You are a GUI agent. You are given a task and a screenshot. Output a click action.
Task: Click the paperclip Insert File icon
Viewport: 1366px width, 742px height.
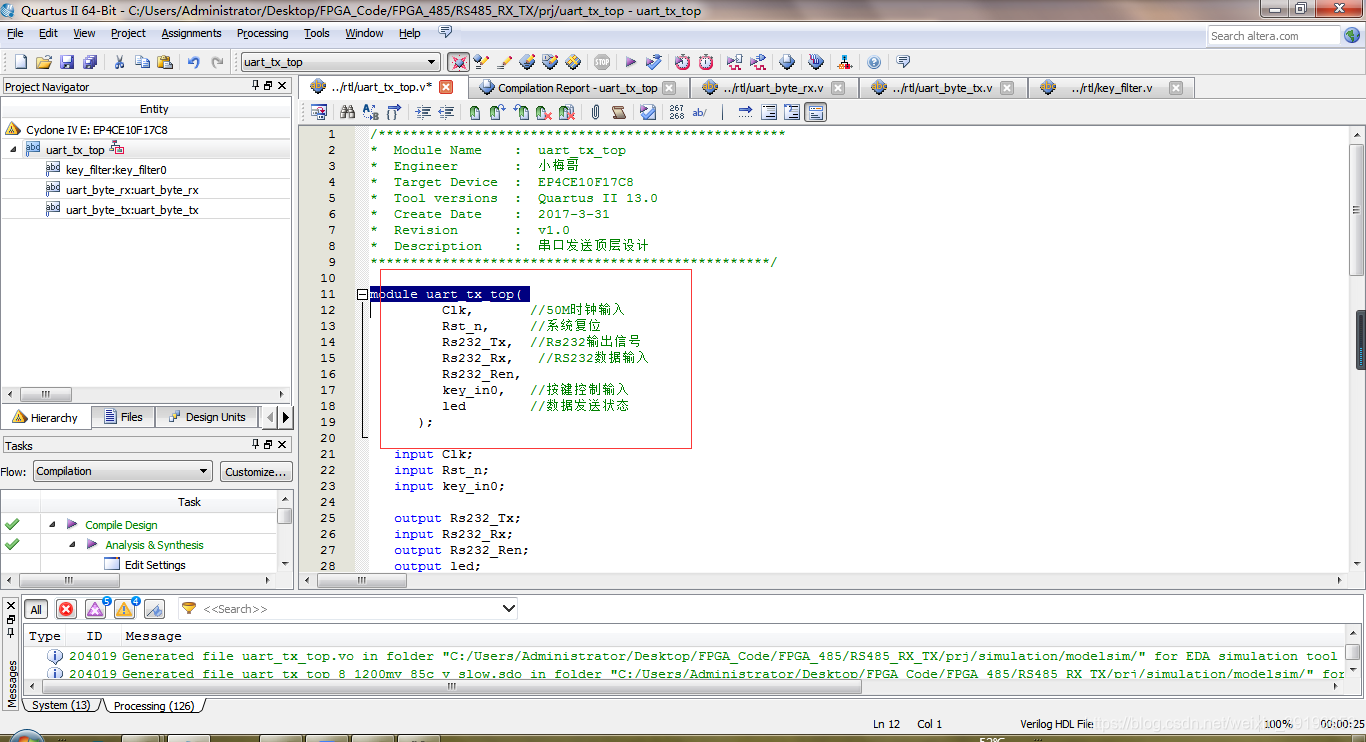[596, 112]
